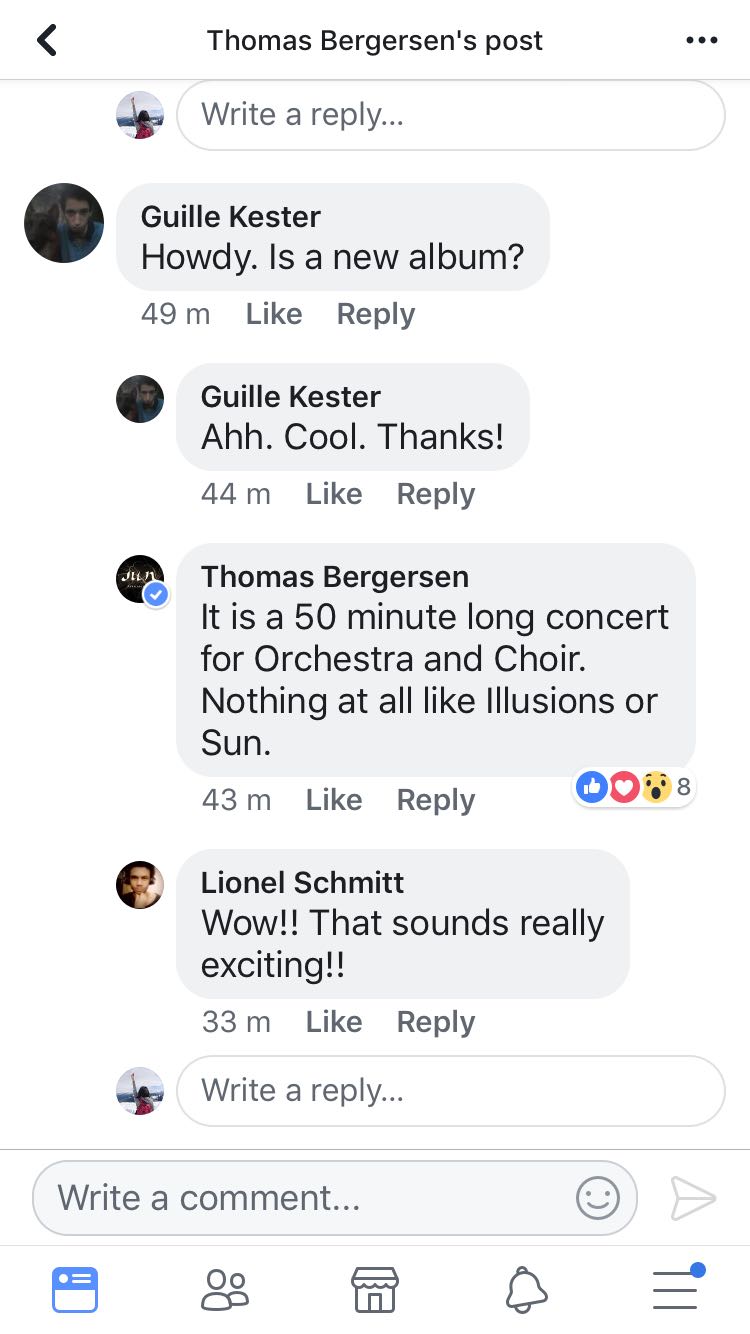Image resolution: width=750 pixels, height=1334 pixels.
Task: Tap the send comment arrow icon
Action: (x=693, y=1198)
